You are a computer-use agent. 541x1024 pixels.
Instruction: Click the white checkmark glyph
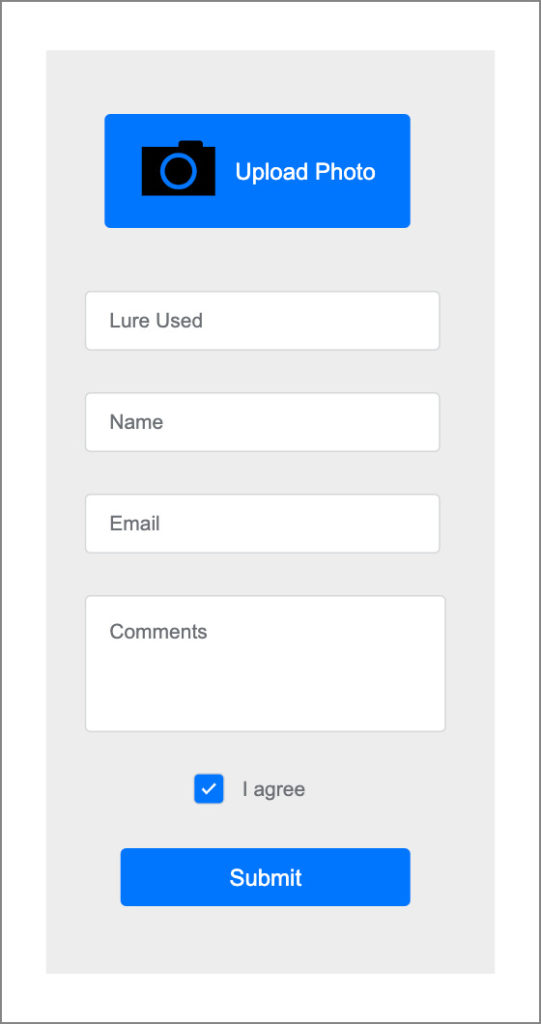(208, 789)
